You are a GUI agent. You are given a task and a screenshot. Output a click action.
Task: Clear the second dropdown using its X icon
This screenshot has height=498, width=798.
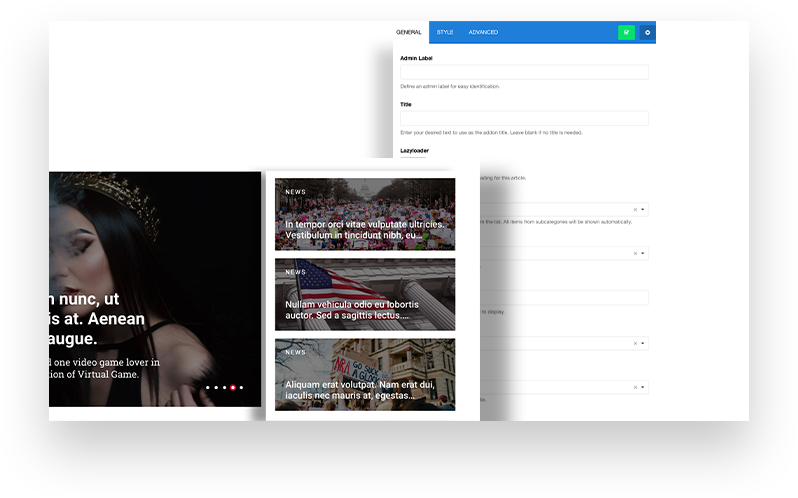click(x=635, y=254)
